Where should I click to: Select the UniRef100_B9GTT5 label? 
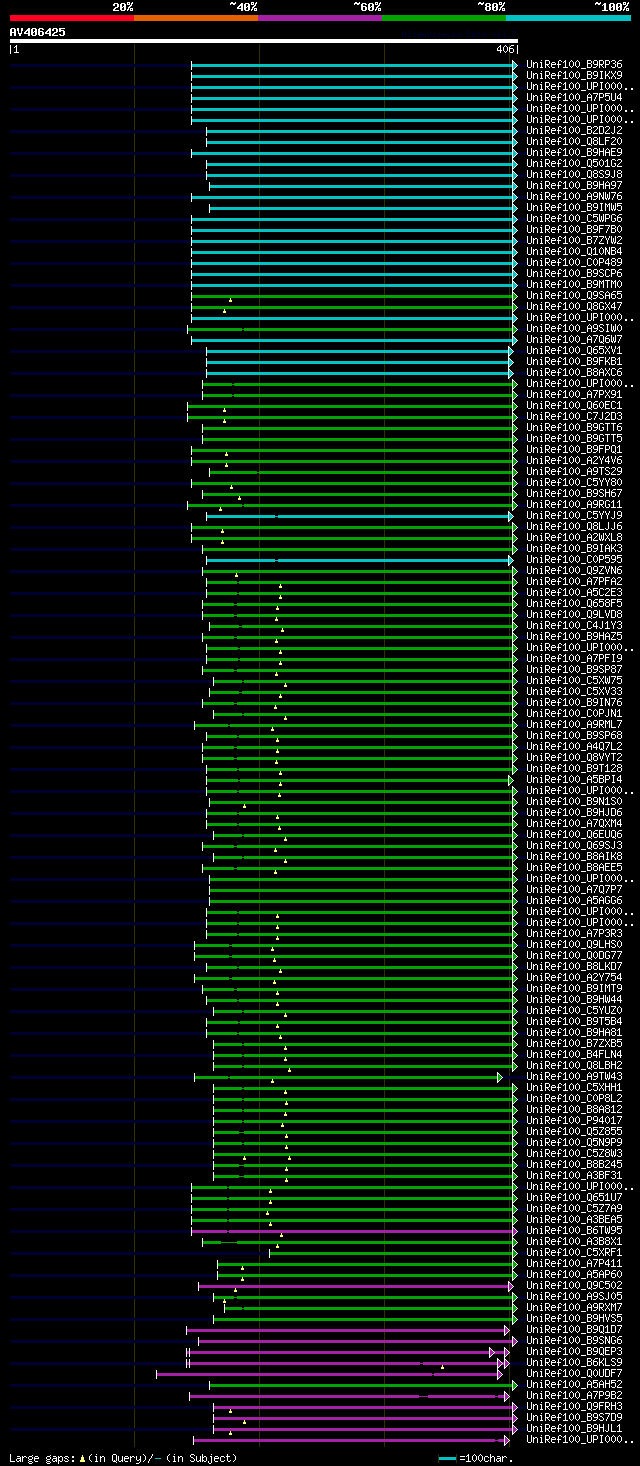pos(574,438)
